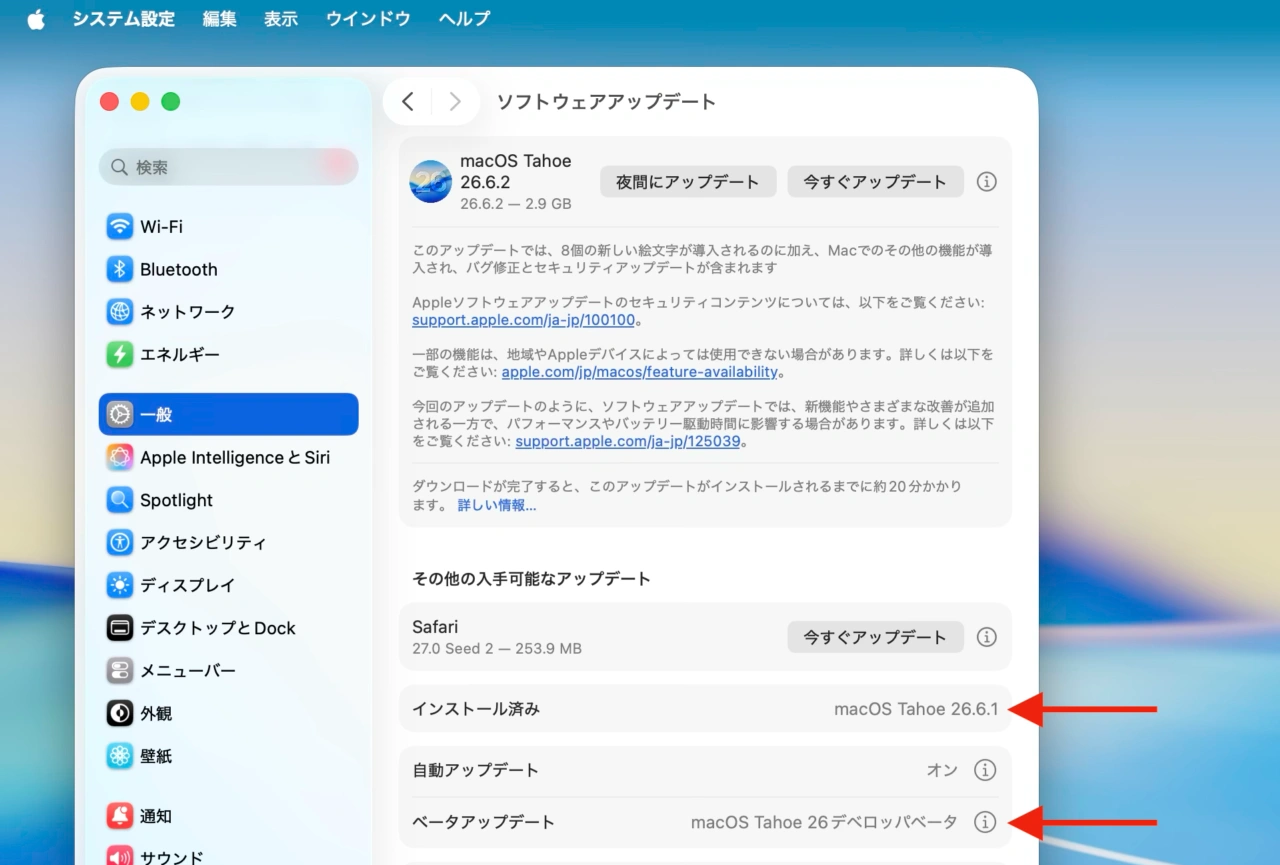Show info for Safari update
1280x865 pixels.
(x=987, y=637)
